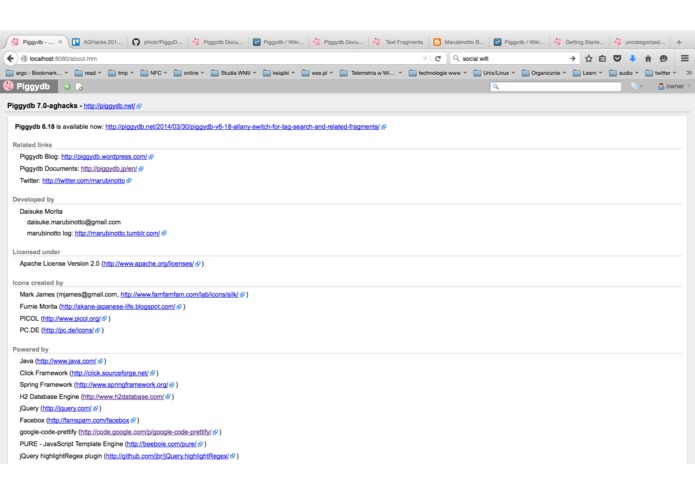Open the downloads arrow icon
The height and width of the screenshot is (494, 695).
[633, 58]
